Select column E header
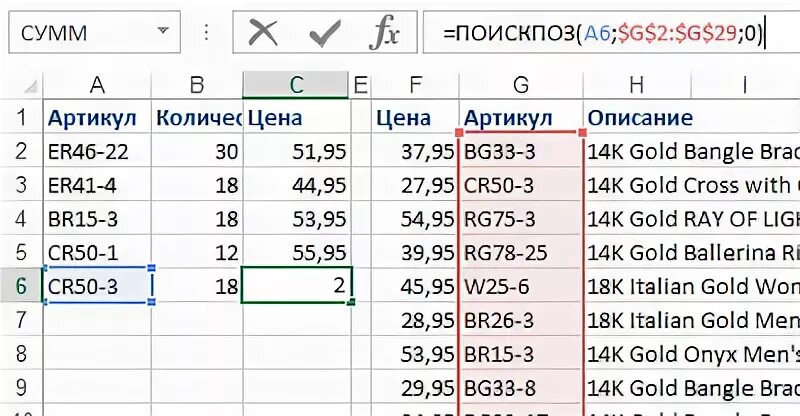This screenshot has height=416, width=800. tap(360, 85)
